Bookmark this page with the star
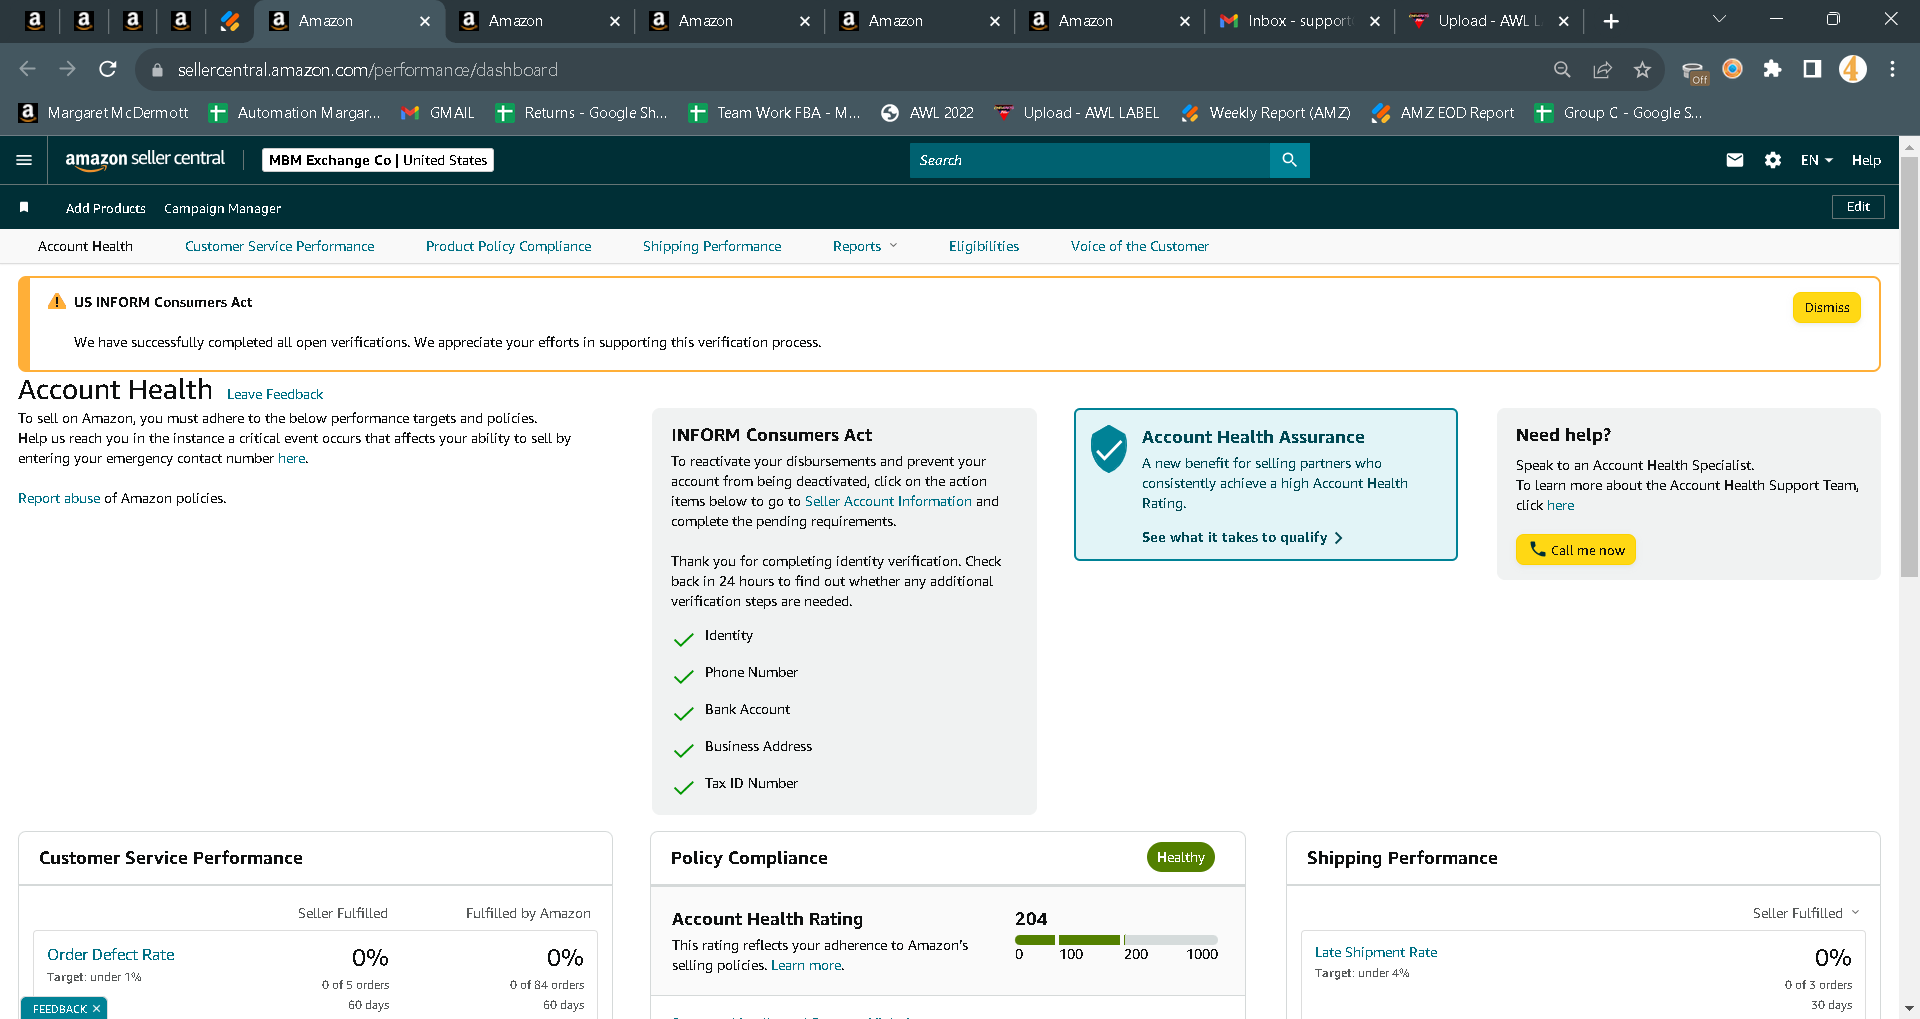 point(1642,69)
